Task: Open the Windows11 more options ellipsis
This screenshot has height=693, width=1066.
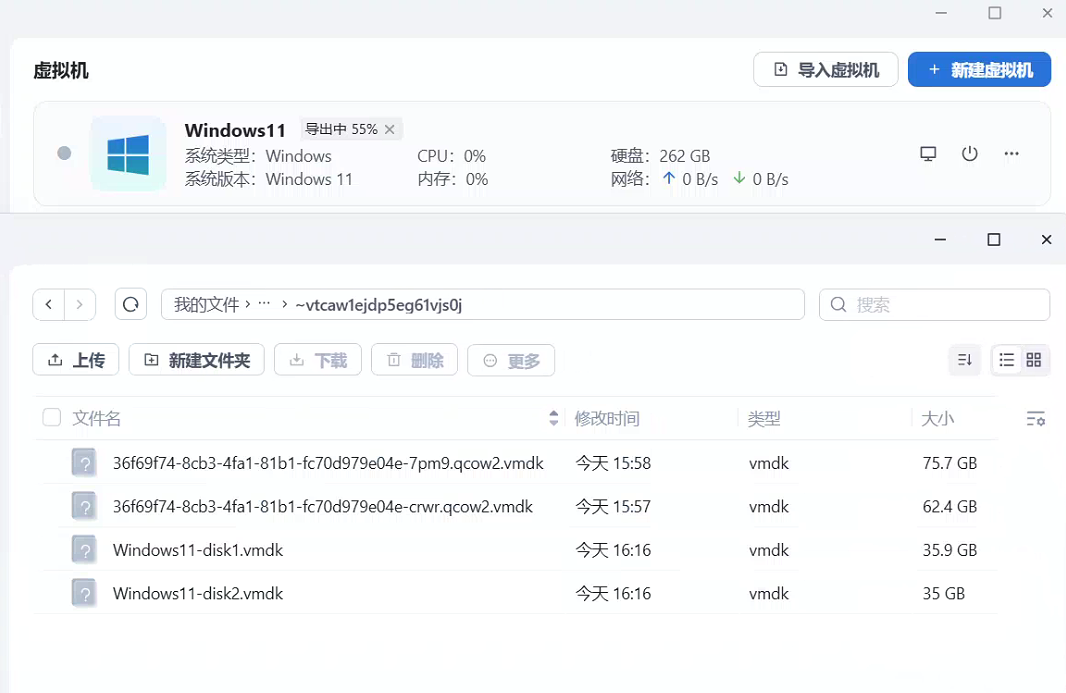Action: (1011, 154)
